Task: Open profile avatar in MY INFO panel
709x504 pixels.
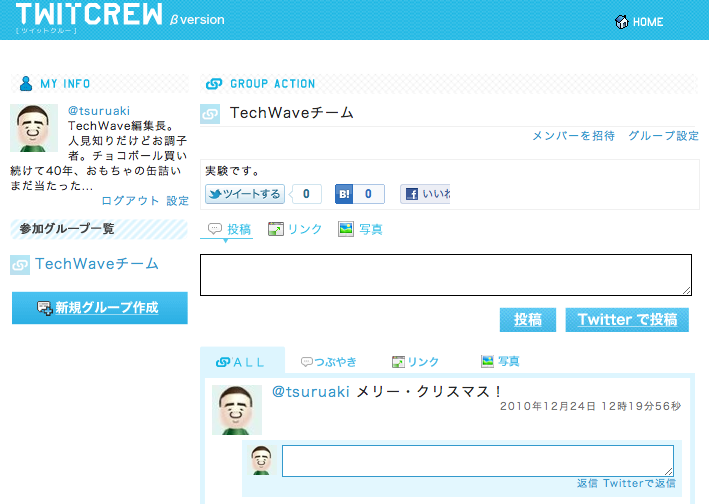Action: (34, 128)
